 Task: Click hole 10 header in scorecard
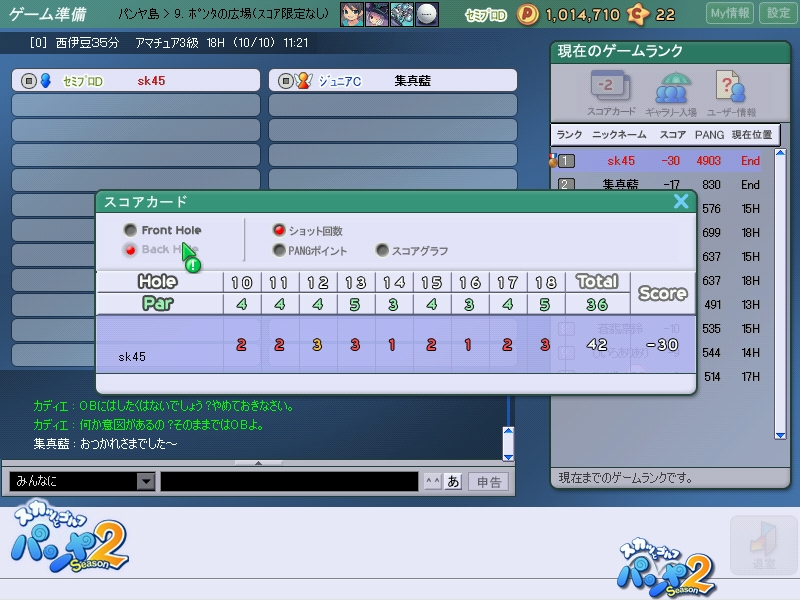click(241, 282)
